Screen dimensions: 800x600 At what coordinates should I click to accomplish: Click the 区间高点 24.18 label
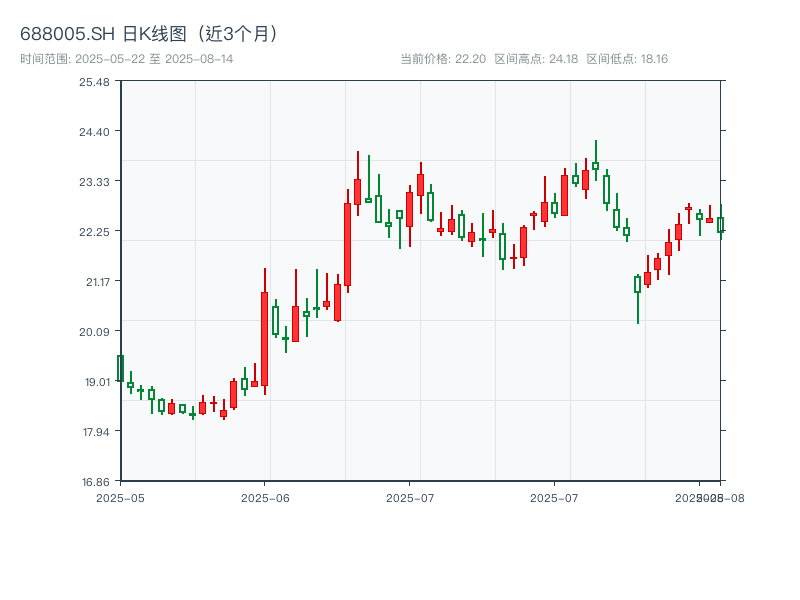[x=536, y=59]
